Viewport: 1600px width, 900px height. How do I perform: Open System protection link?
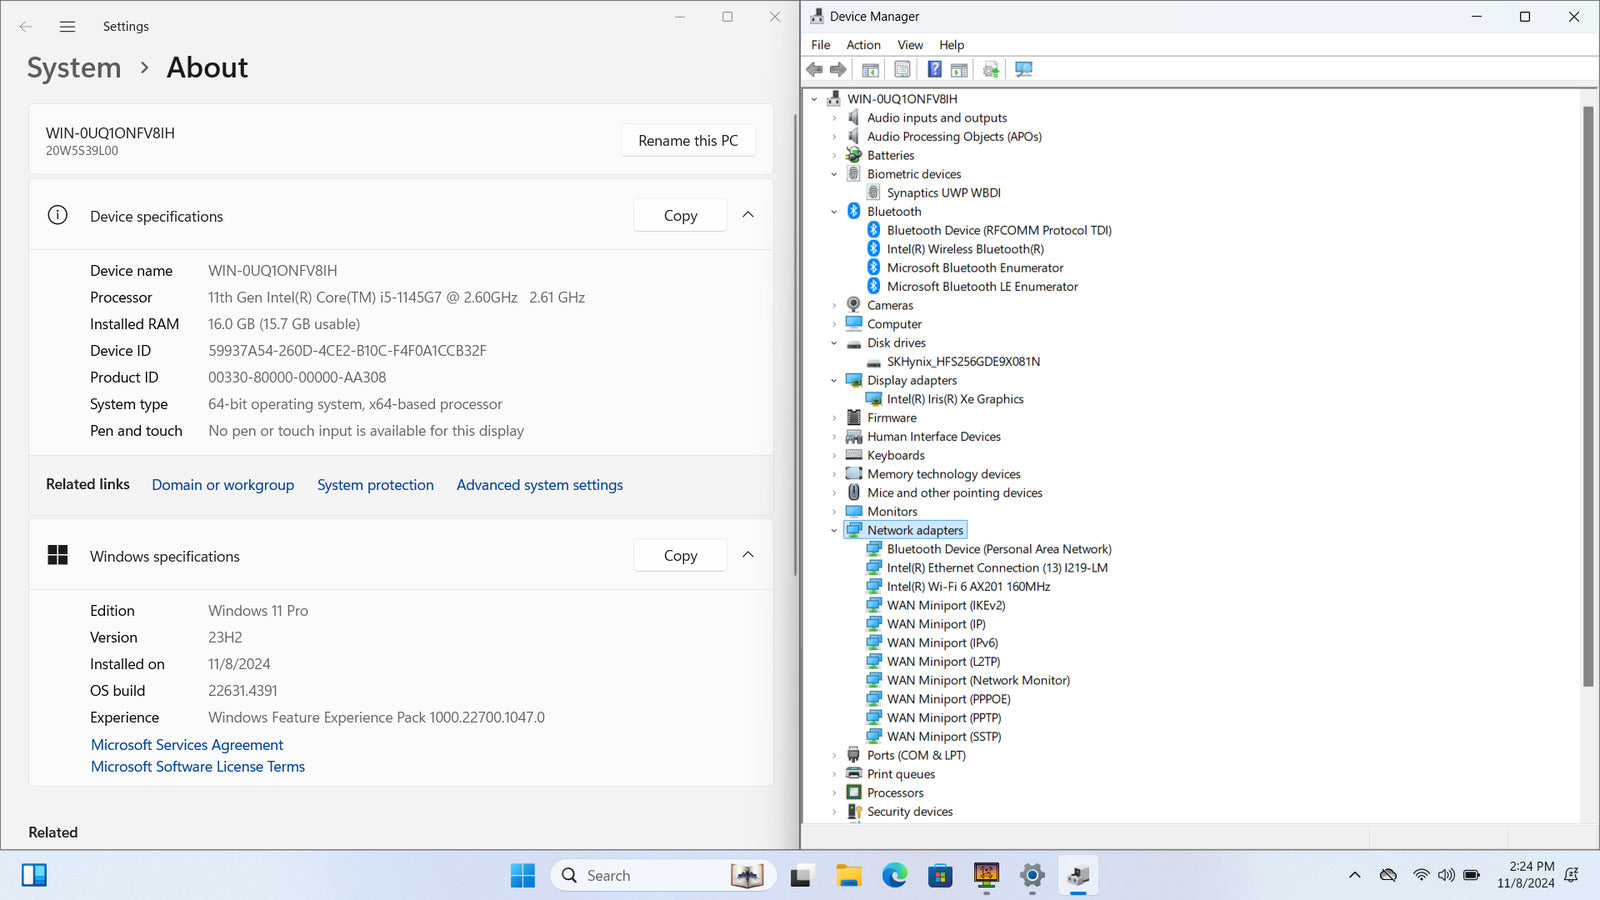[375, 485]
